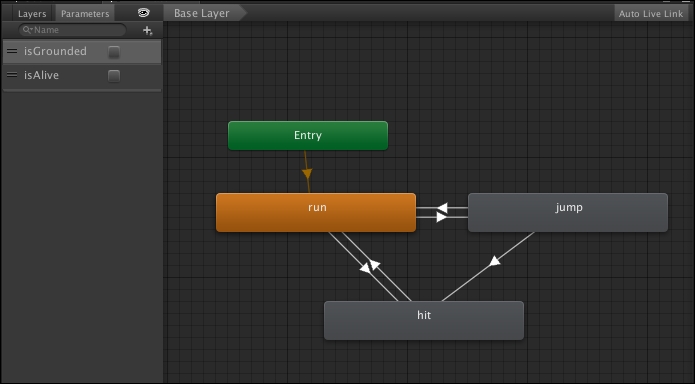Select the run to jump transition arrow
Viewport: 695px width, 384px height.
click(442, 217)
